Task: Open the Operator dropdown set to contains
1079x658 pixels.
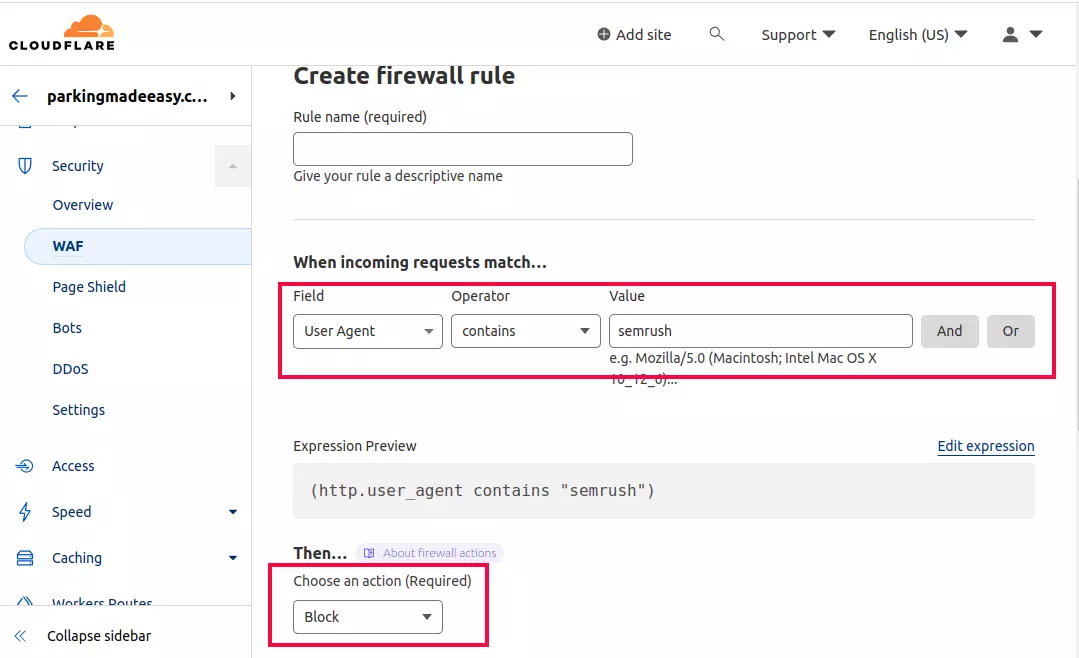Action: [525, 331]
